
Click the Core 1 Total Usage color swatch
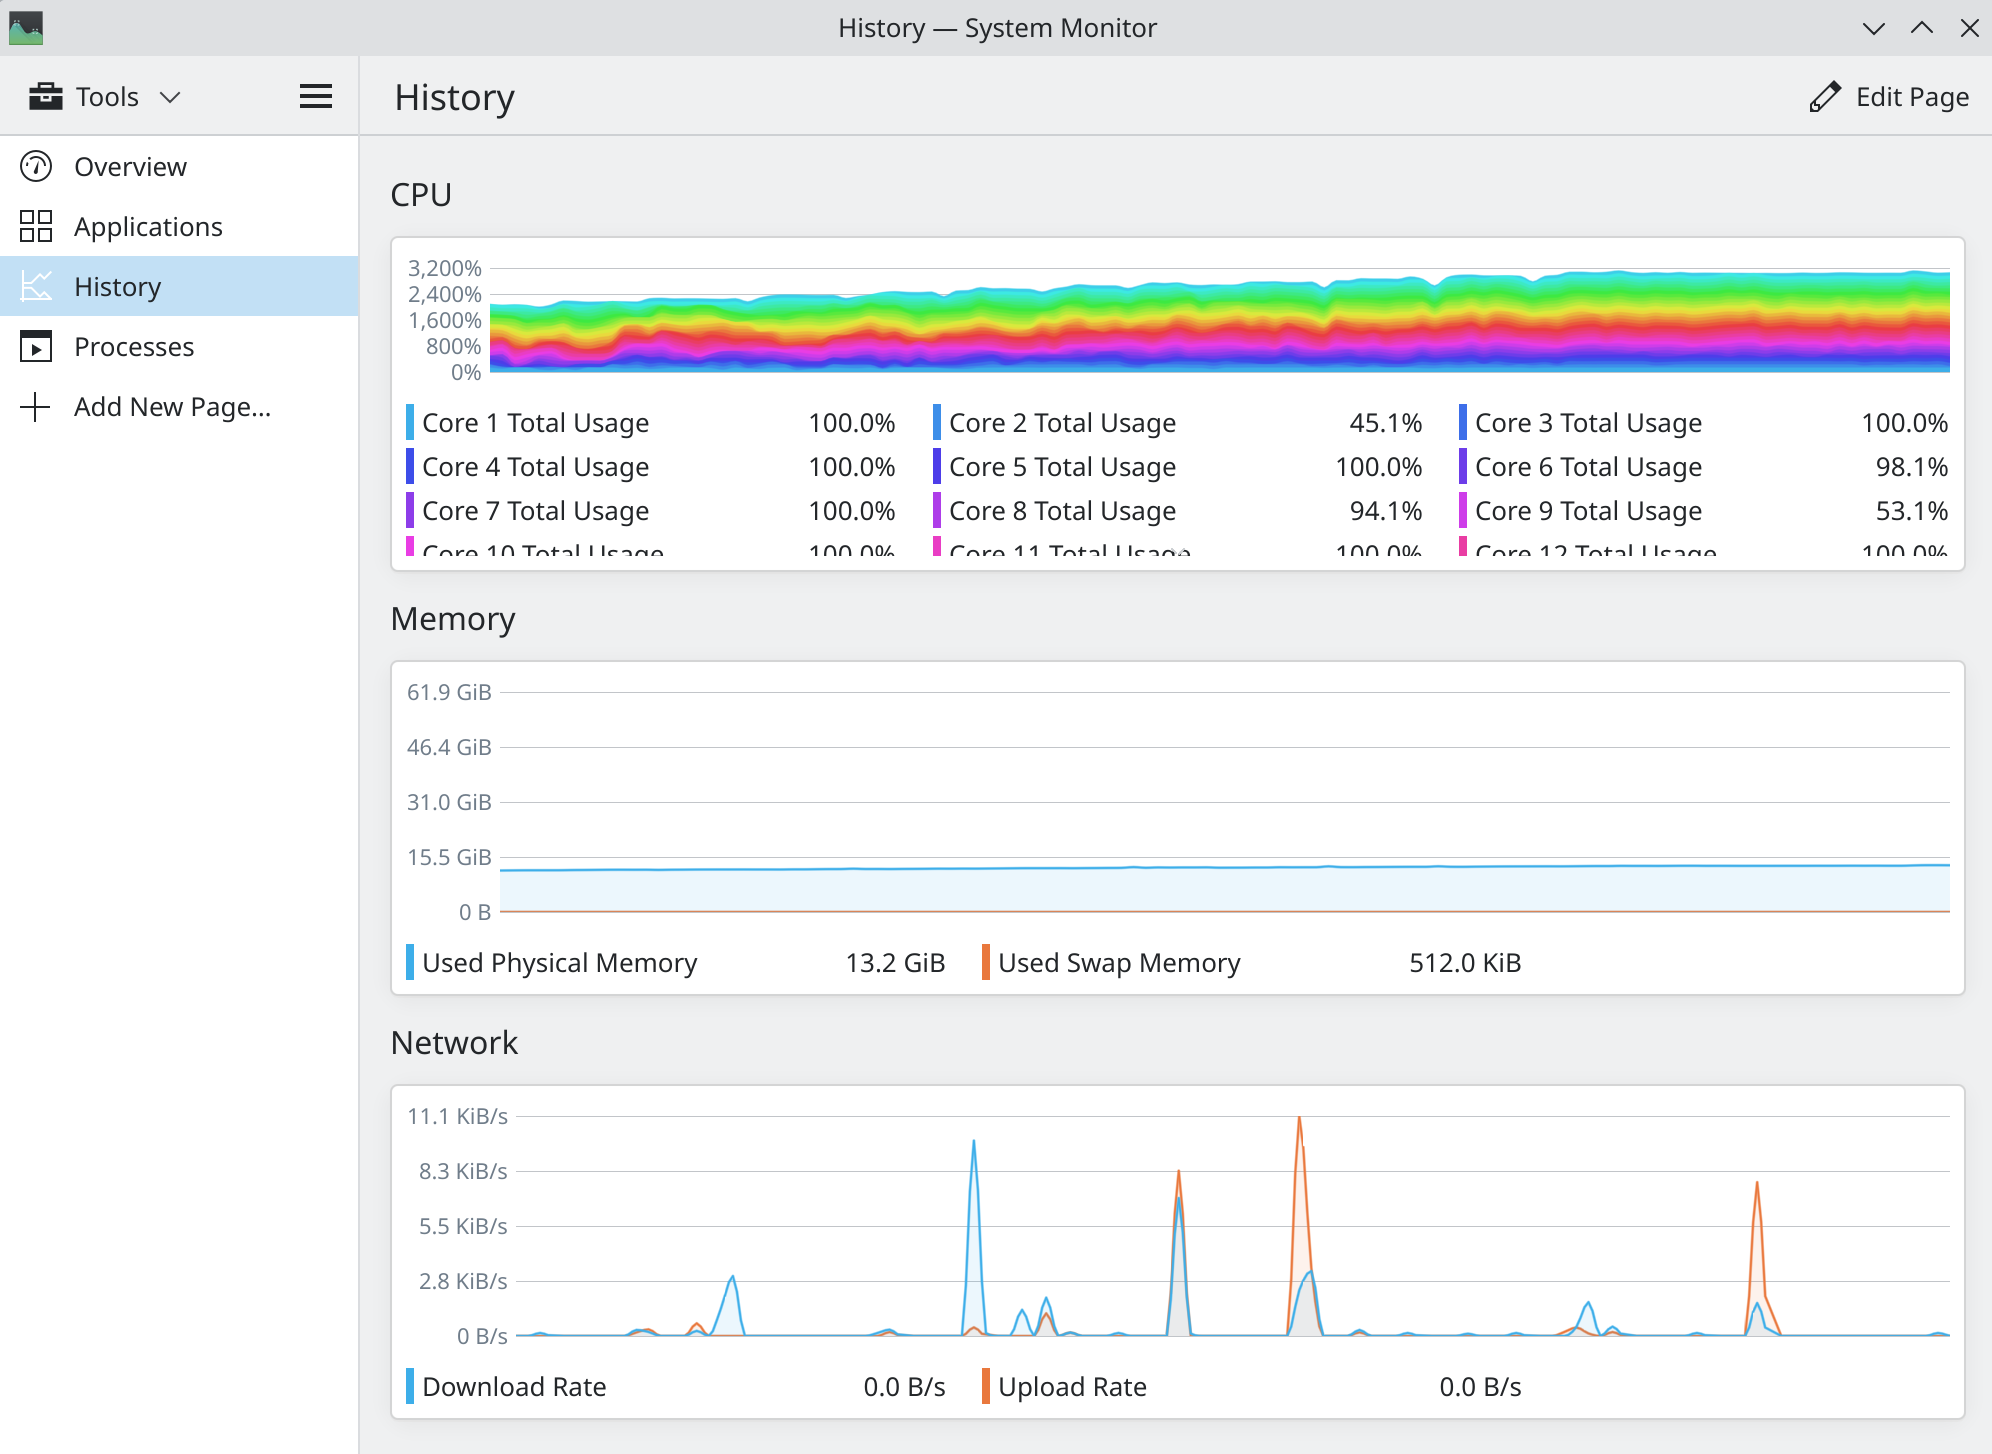[x=410, y=422]
